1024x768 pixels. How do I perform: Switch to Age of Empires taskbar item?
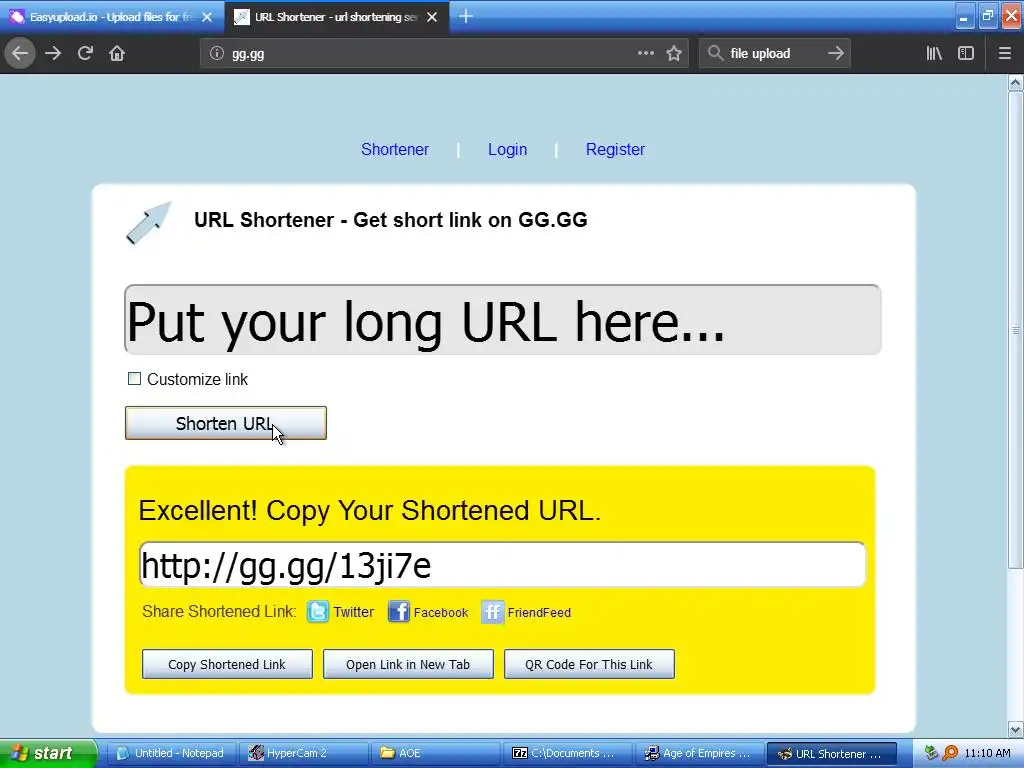[698, 753]
